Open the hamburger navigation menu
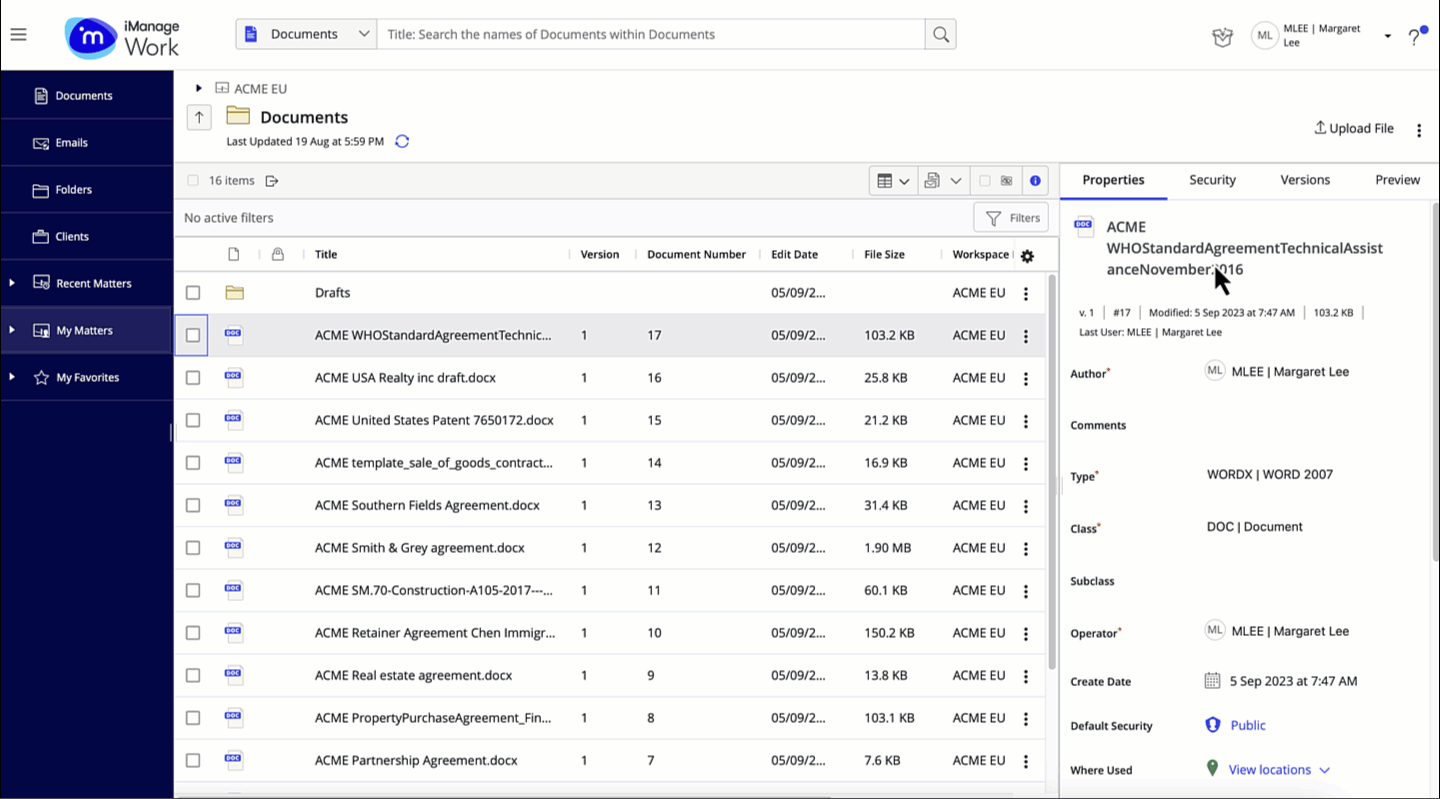The width and height of the screenshot is (1440, 799). click(x=19, y=34)
